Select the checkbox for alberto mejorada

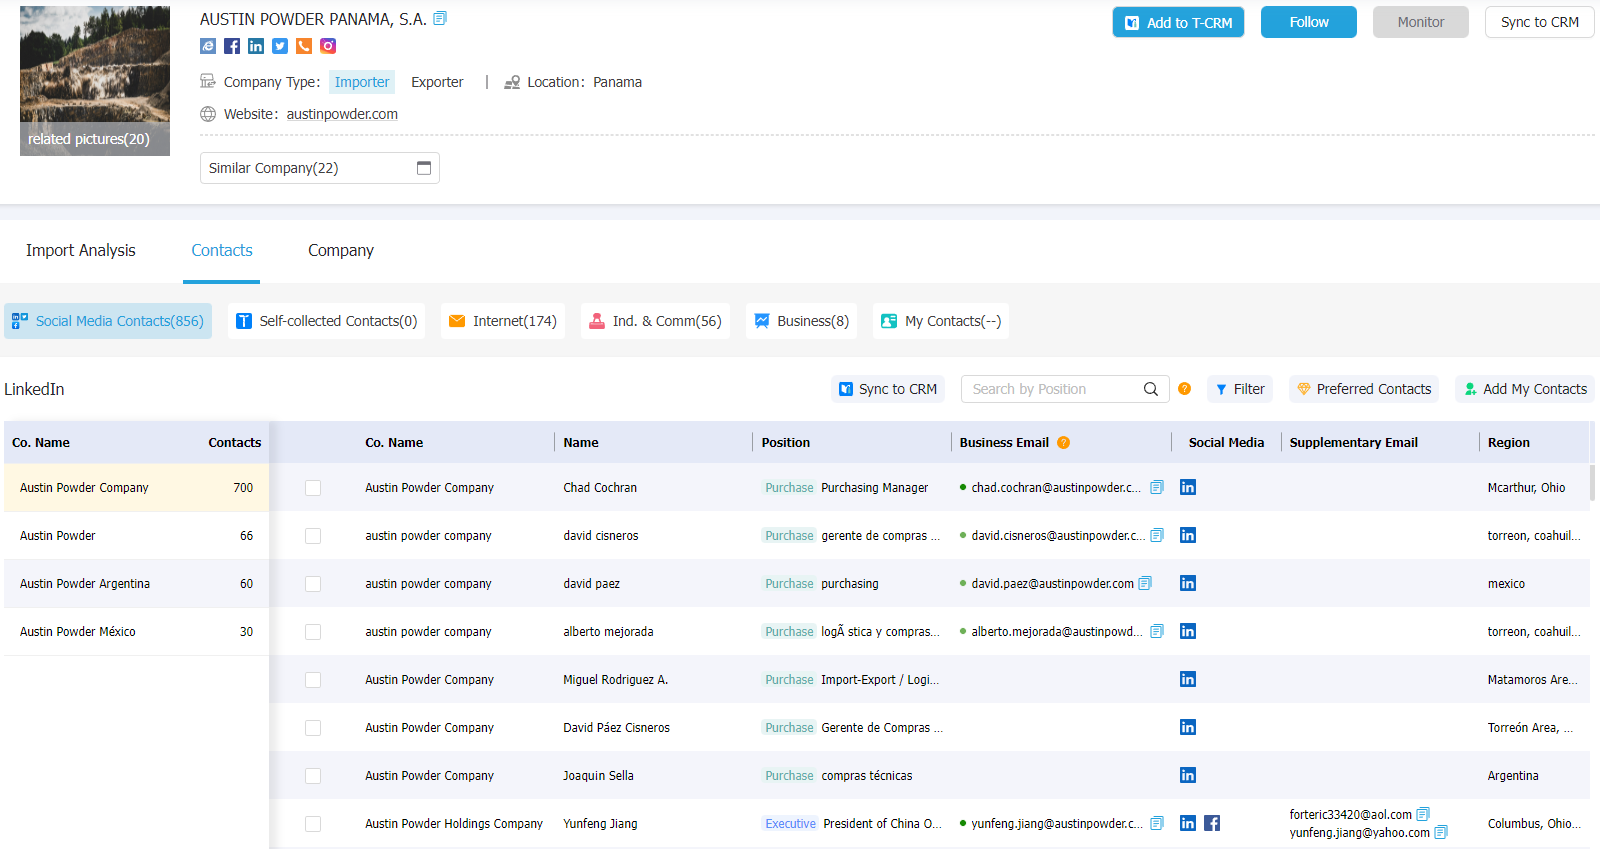(x=313, y=632)
